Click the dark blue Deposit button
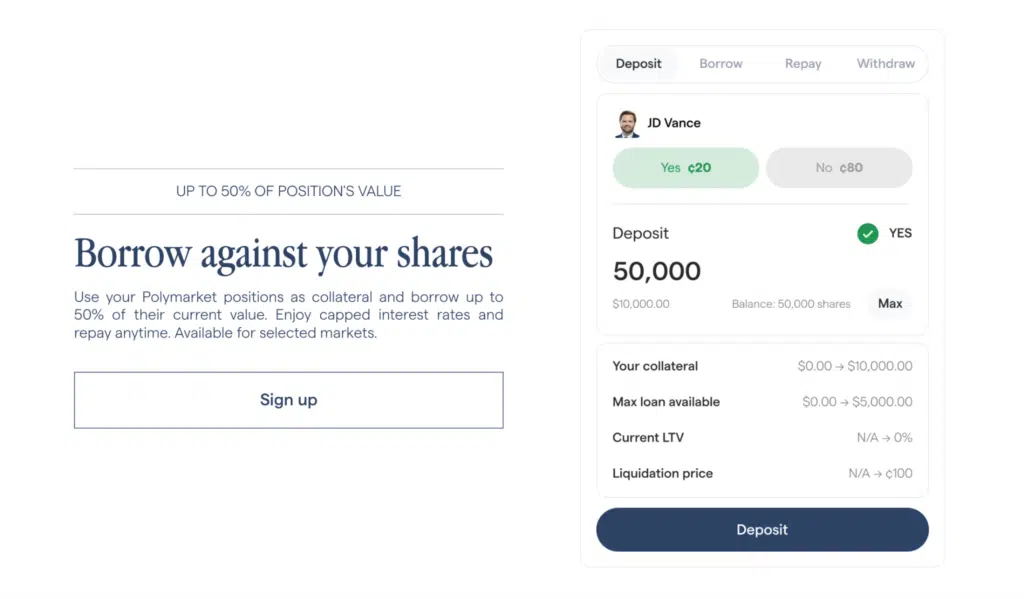The height and width of the screenshot is (599, 1024). 762,530
